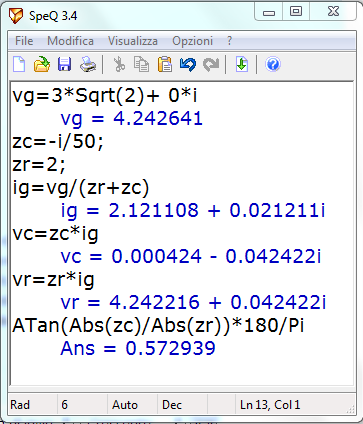Click the result Ans = 0.572939

(x=138, y=349)
